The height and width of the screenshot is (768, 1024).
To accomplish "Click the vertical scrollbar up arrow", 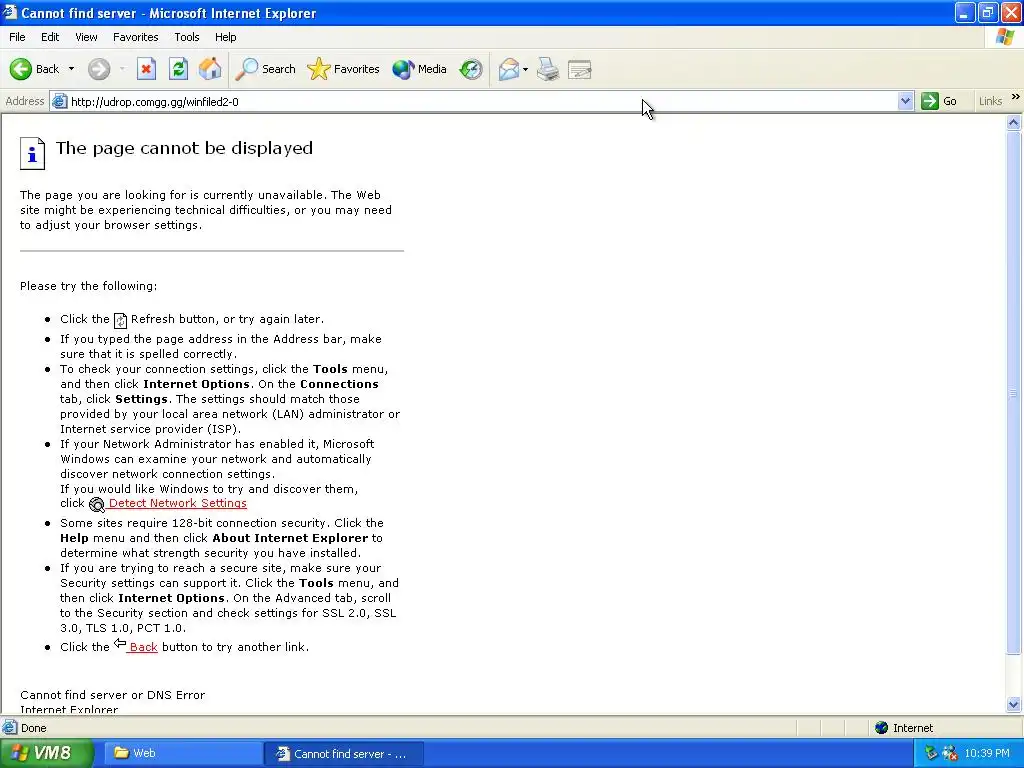I will 1014,123.
